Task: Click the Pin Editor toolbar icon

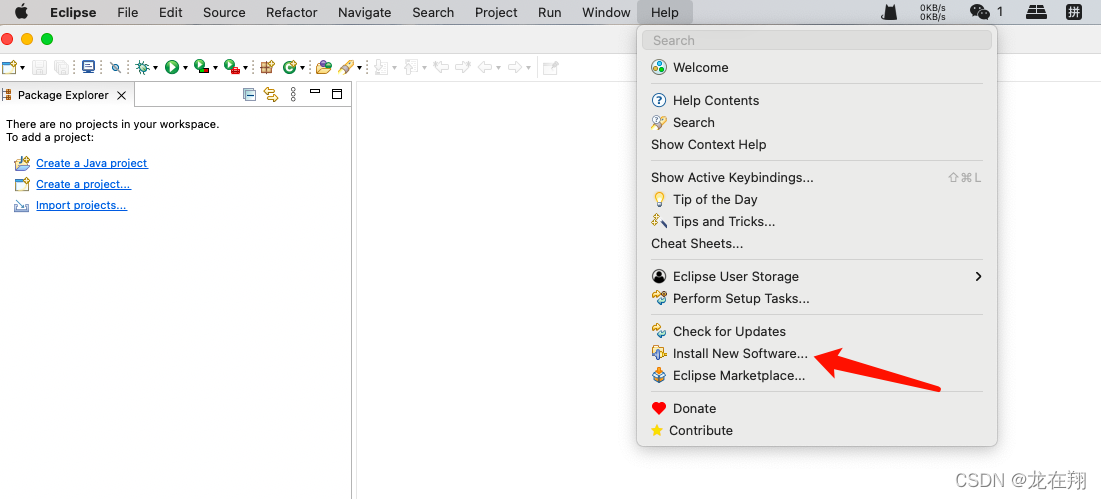Action: (x=551, y=67)
